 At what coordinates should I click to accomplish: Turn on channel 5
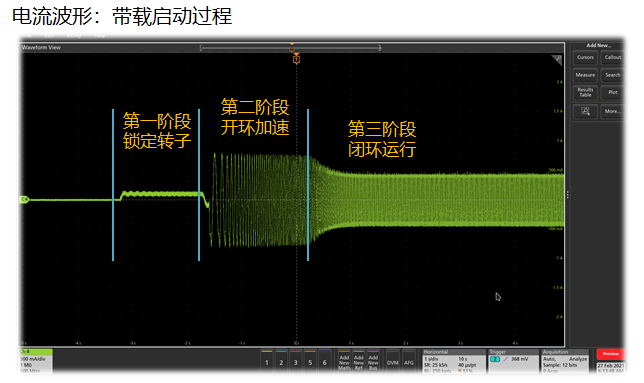[310, 361]
